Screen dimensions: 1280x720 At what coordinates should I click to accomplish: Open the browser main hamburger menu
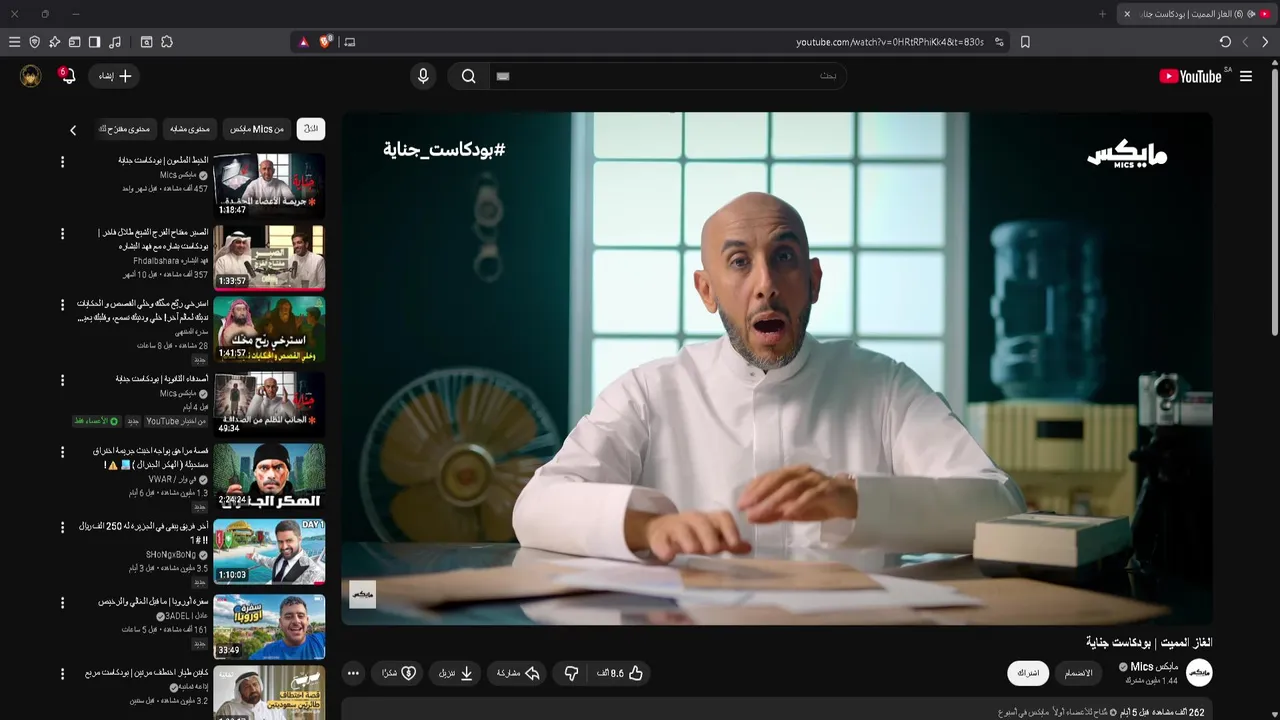click(14, 42)
